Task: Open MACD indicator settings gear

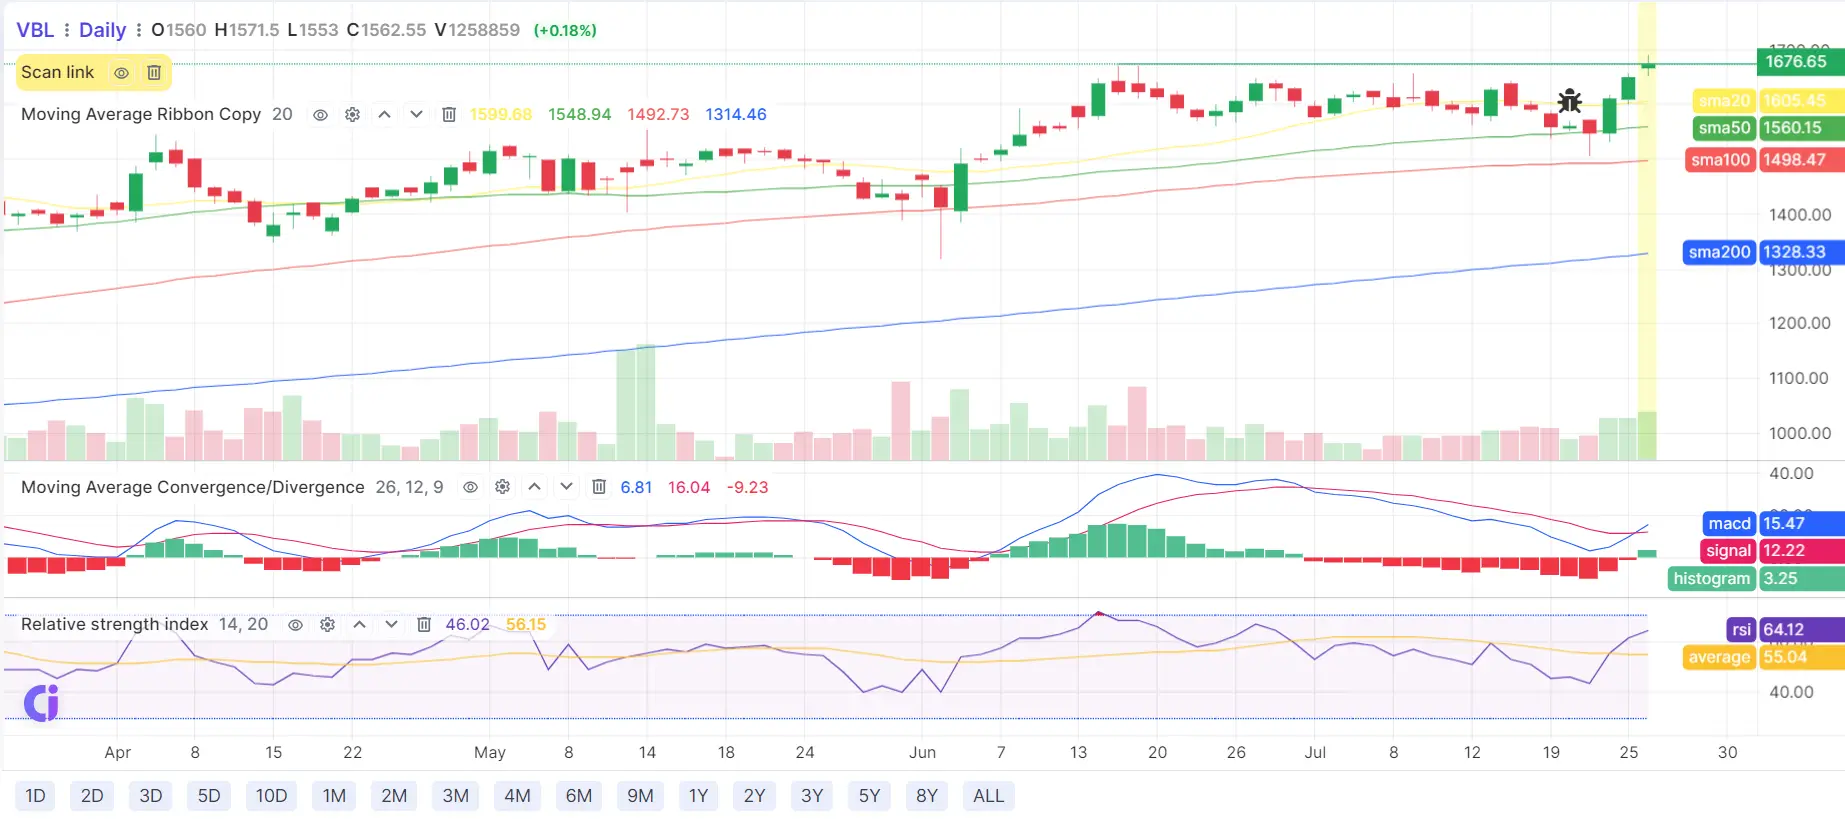Action: [x=502, y=487]
